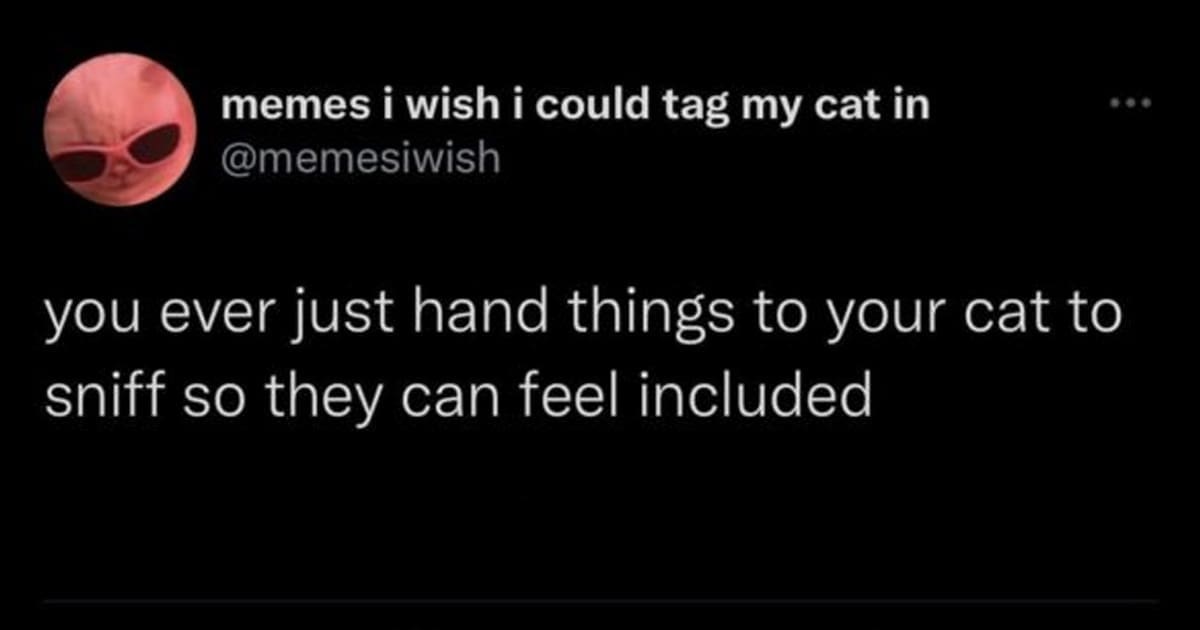The width and height of the screenshot is (1200, 630).
Task: Click the divider line below the tweet
Action: [600, 602]
